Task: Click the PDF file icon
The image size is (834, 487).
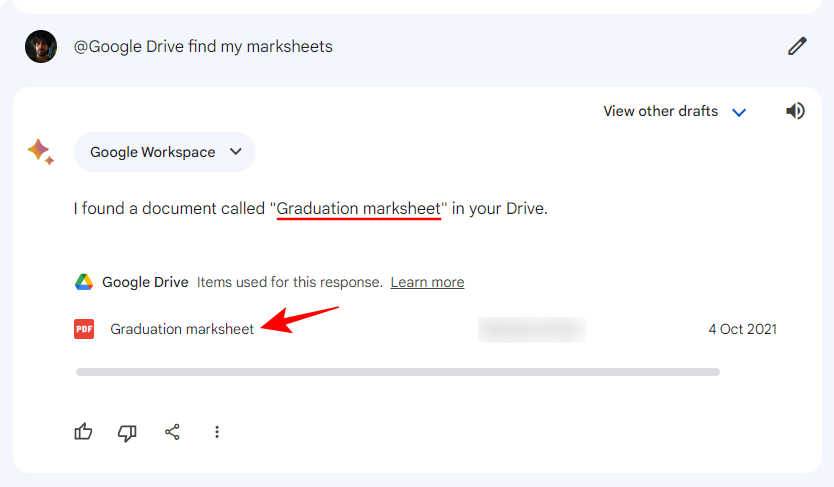Action: coord(84,329)
